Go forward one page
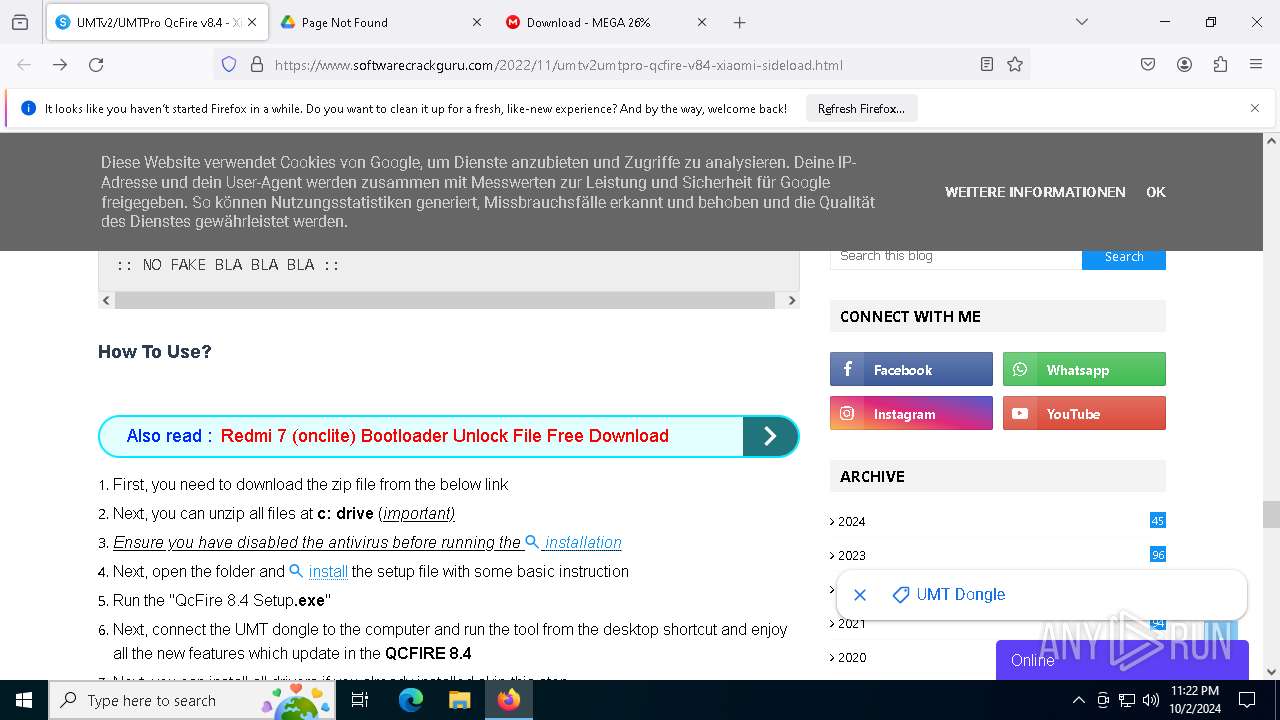 [x=60, y=64]
